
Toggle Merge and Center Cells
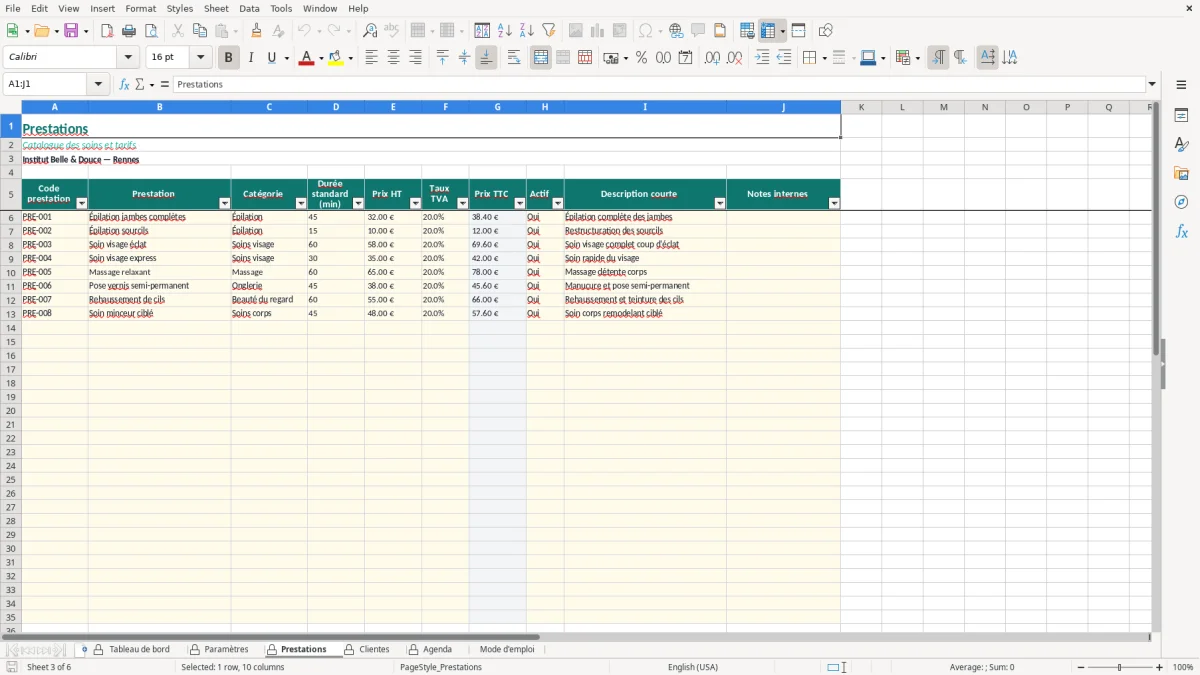(541, 58)
